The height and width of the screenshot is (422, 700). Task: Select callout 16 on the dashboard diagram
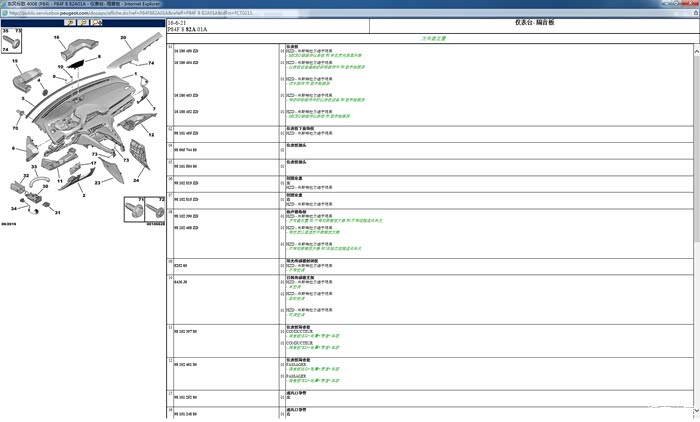(56, 38)
